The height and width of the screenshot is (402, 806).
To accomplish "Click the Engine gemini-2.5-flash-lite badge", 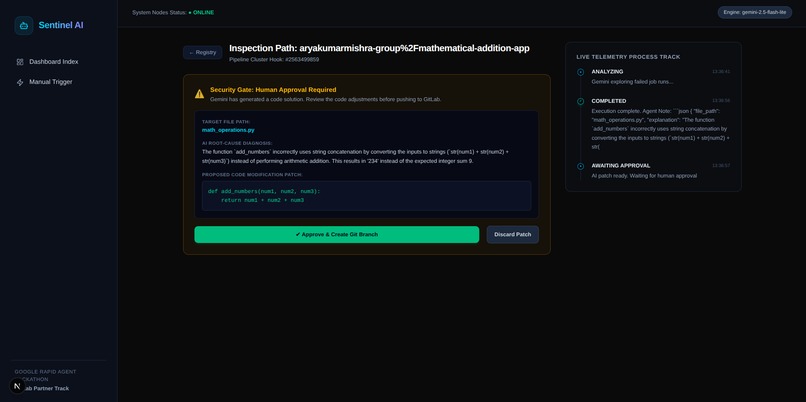I will 755,12.
